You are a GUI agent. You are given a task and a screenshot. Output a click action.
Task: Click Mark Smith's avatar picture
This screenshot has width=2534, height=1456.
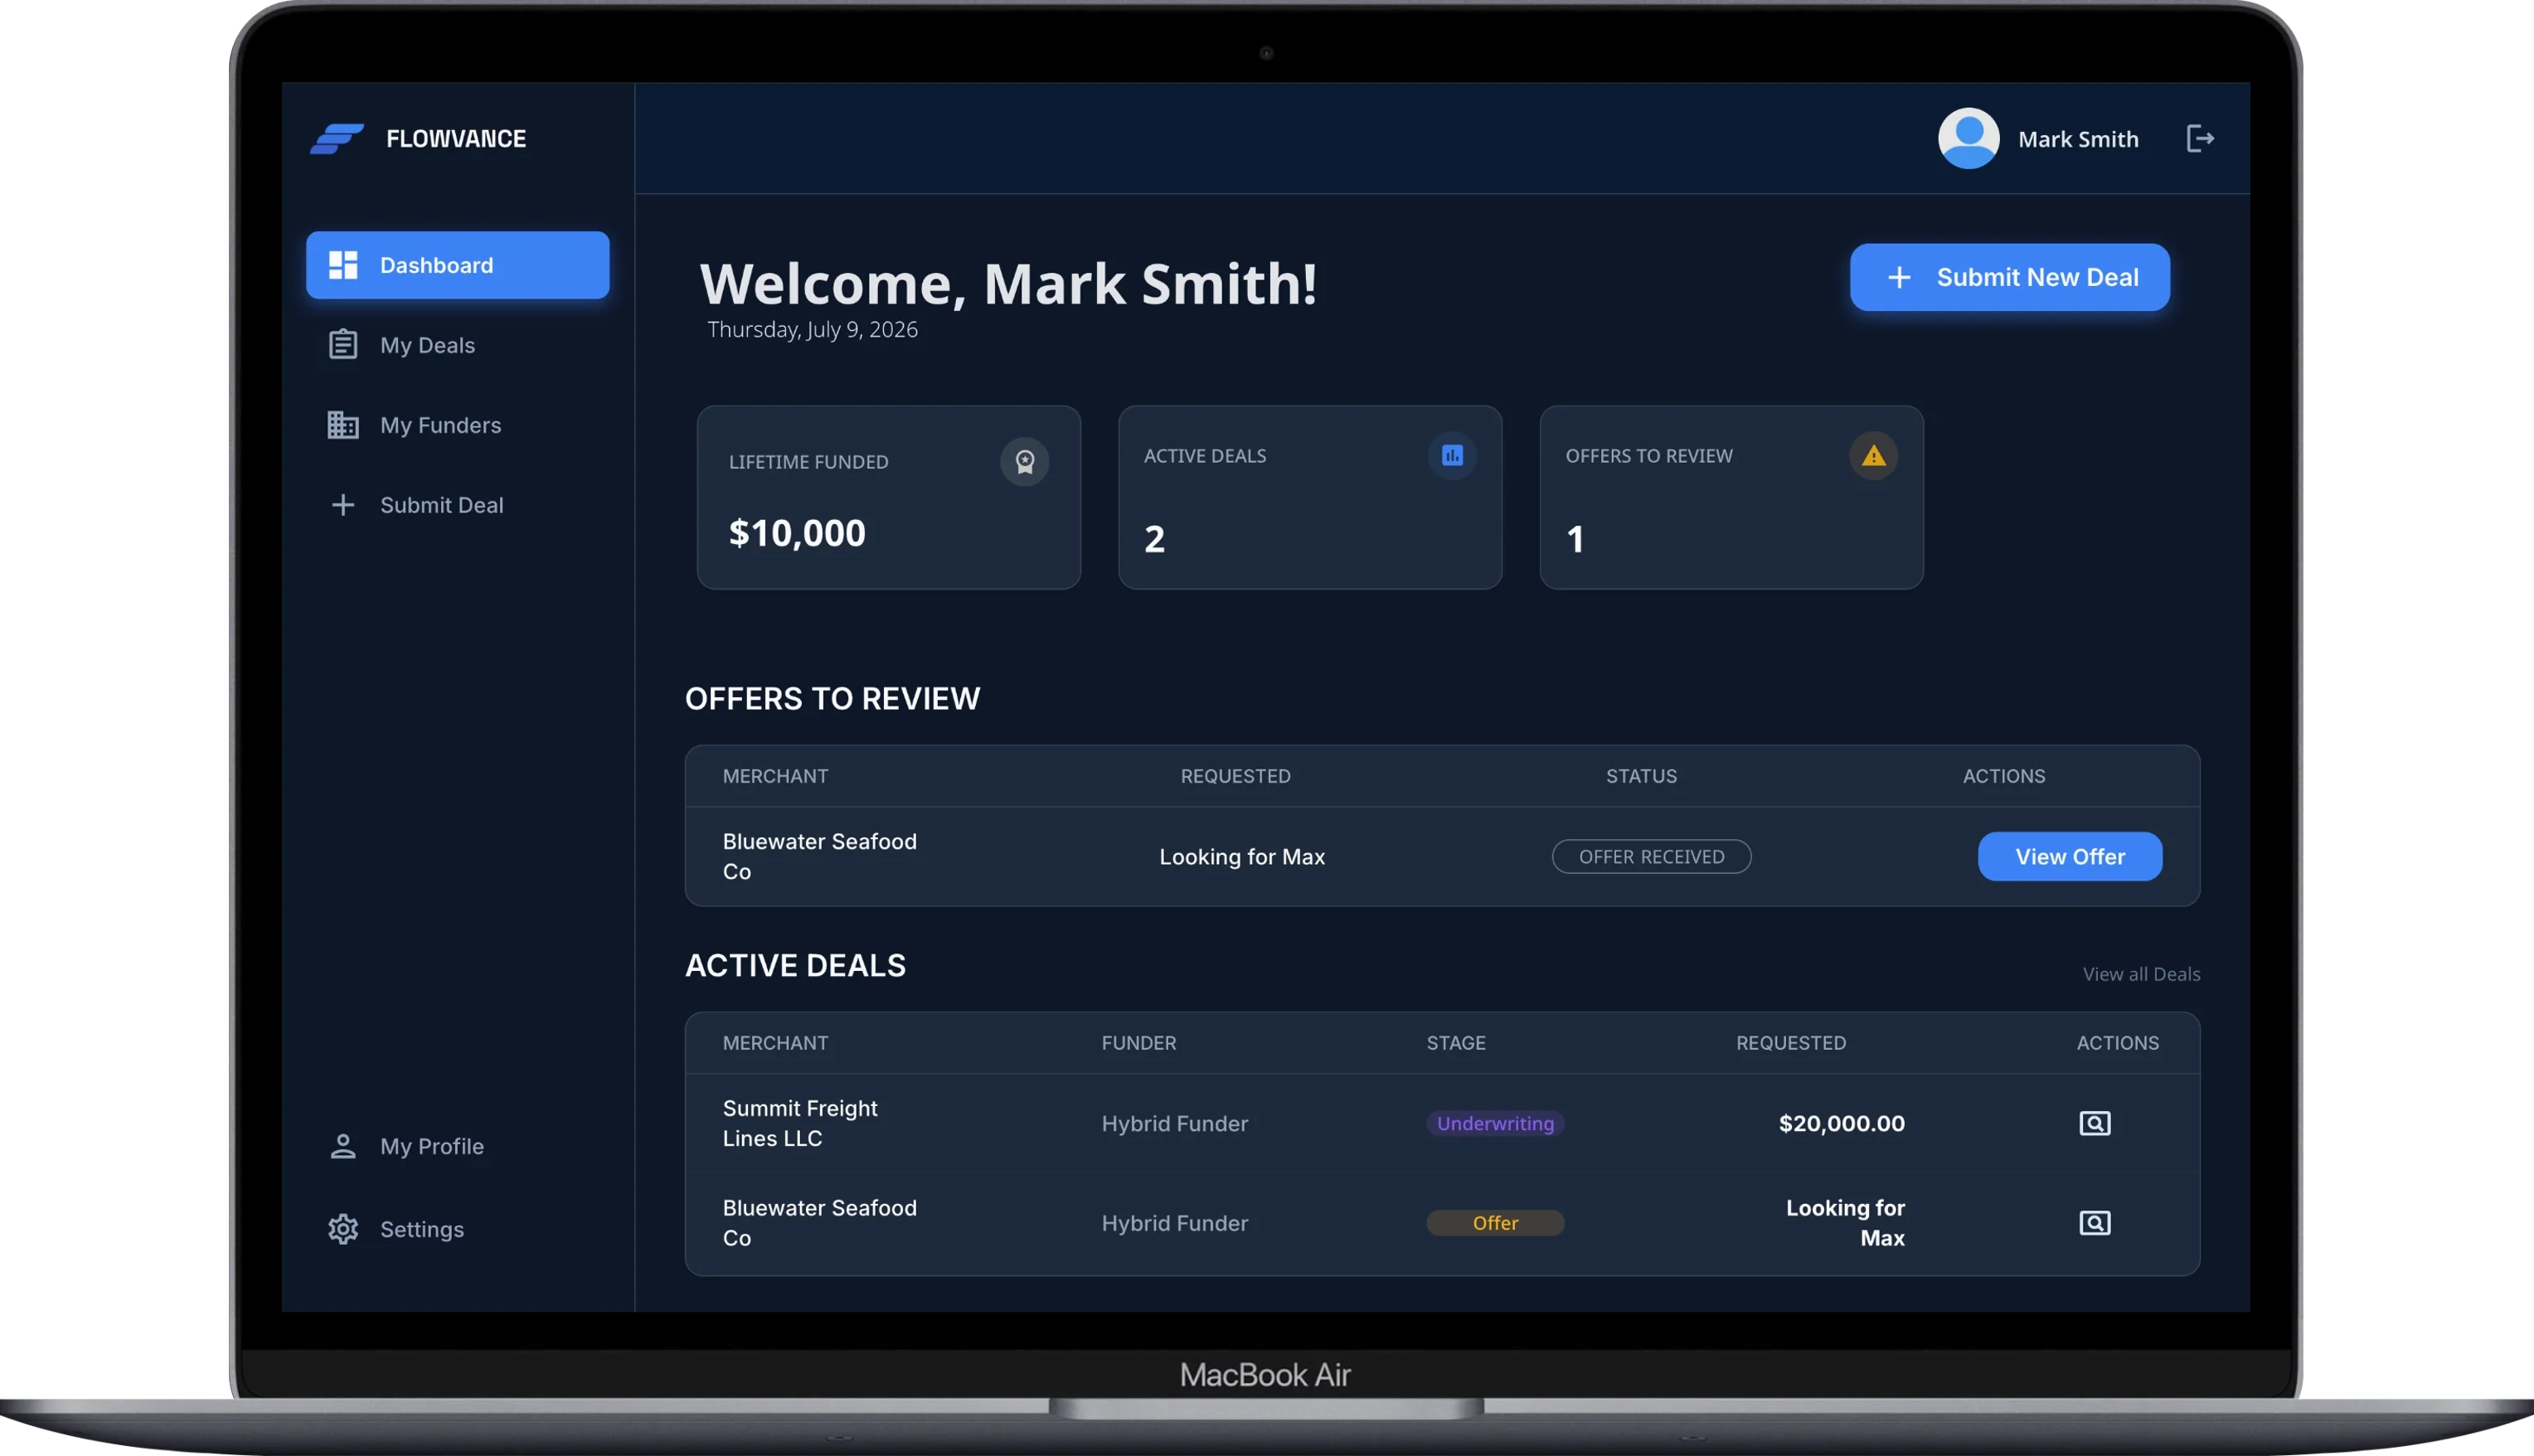click(x=1968, y=138)
